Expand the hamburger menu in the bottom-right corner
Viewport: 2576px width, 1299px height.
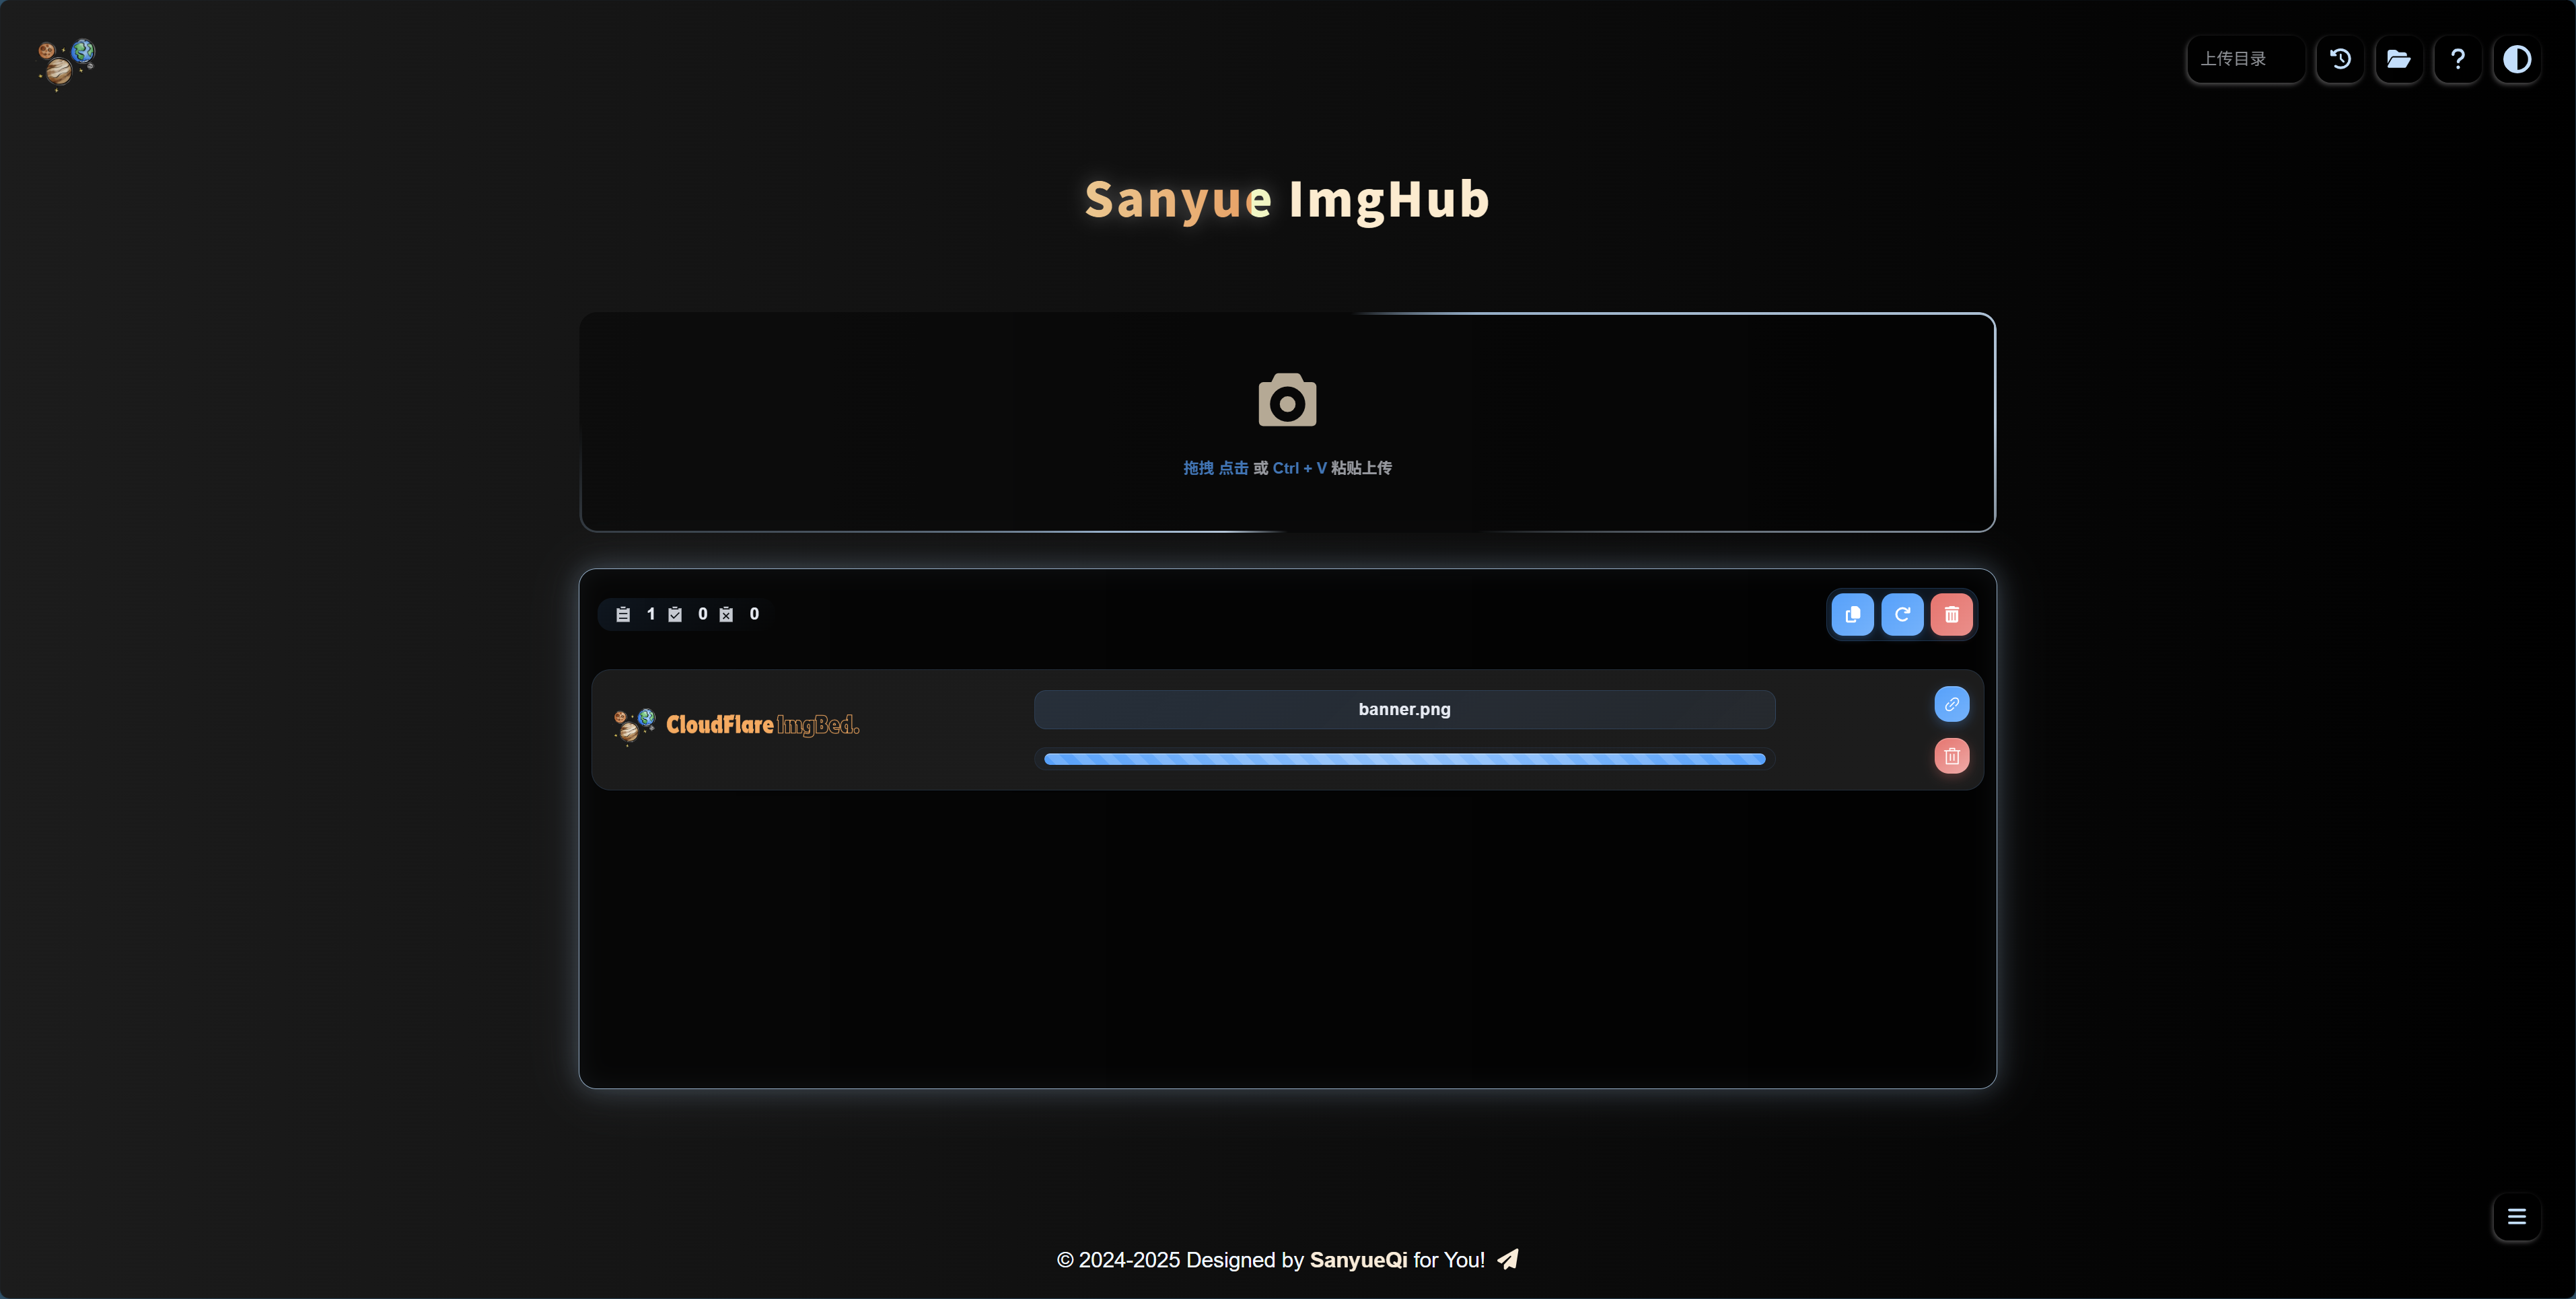coord(2516,1217)
